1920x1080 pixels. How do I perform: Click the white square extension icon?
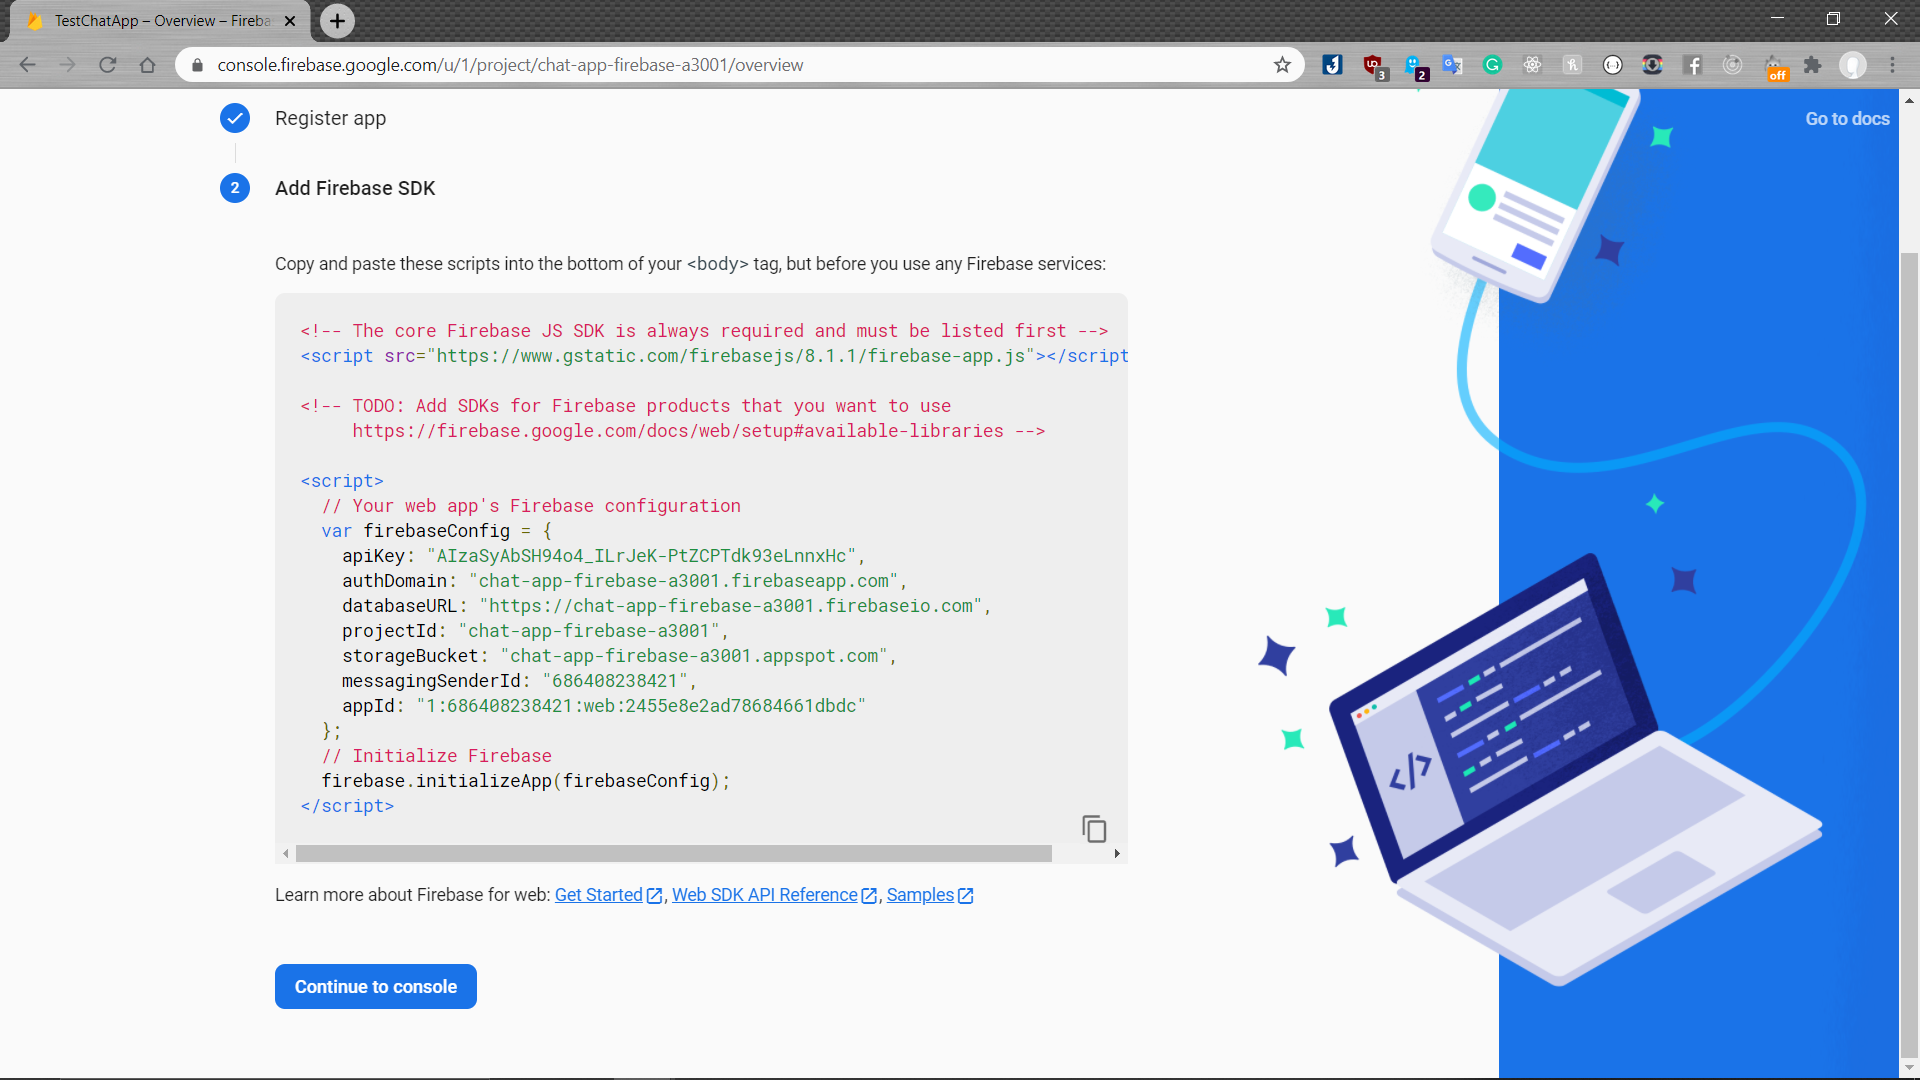pos(1572,65)
